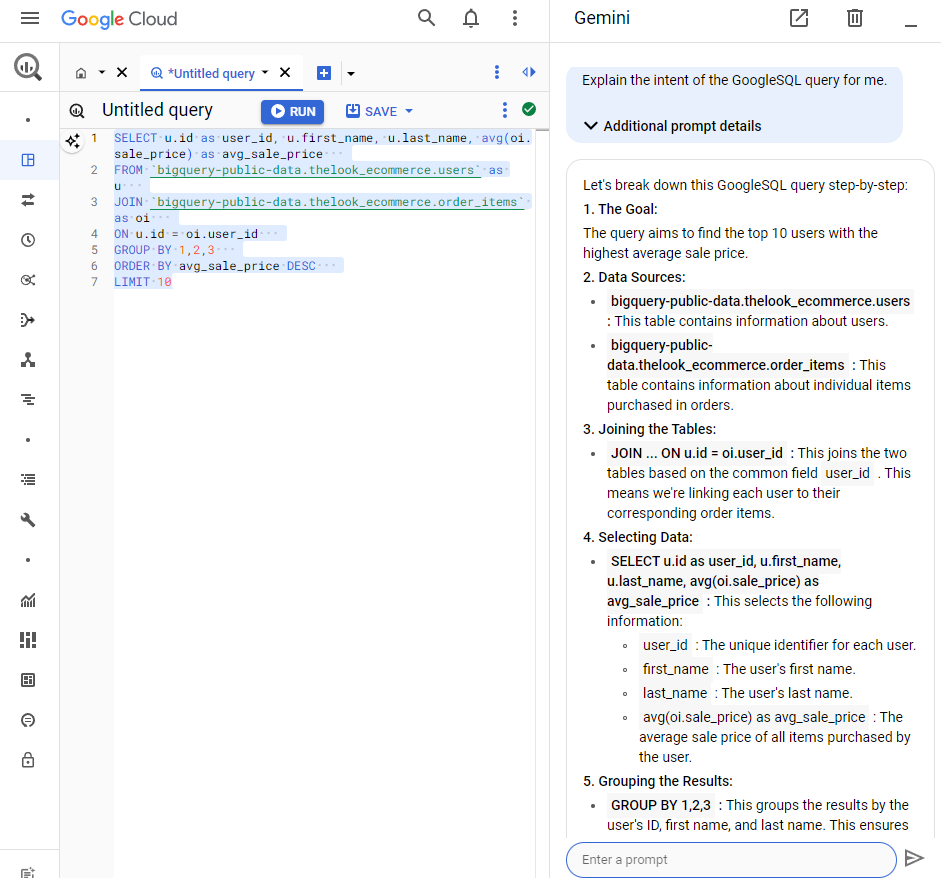
Task: Open the round speech-bubble sidebar icon
Action: [x=28, y=720]
